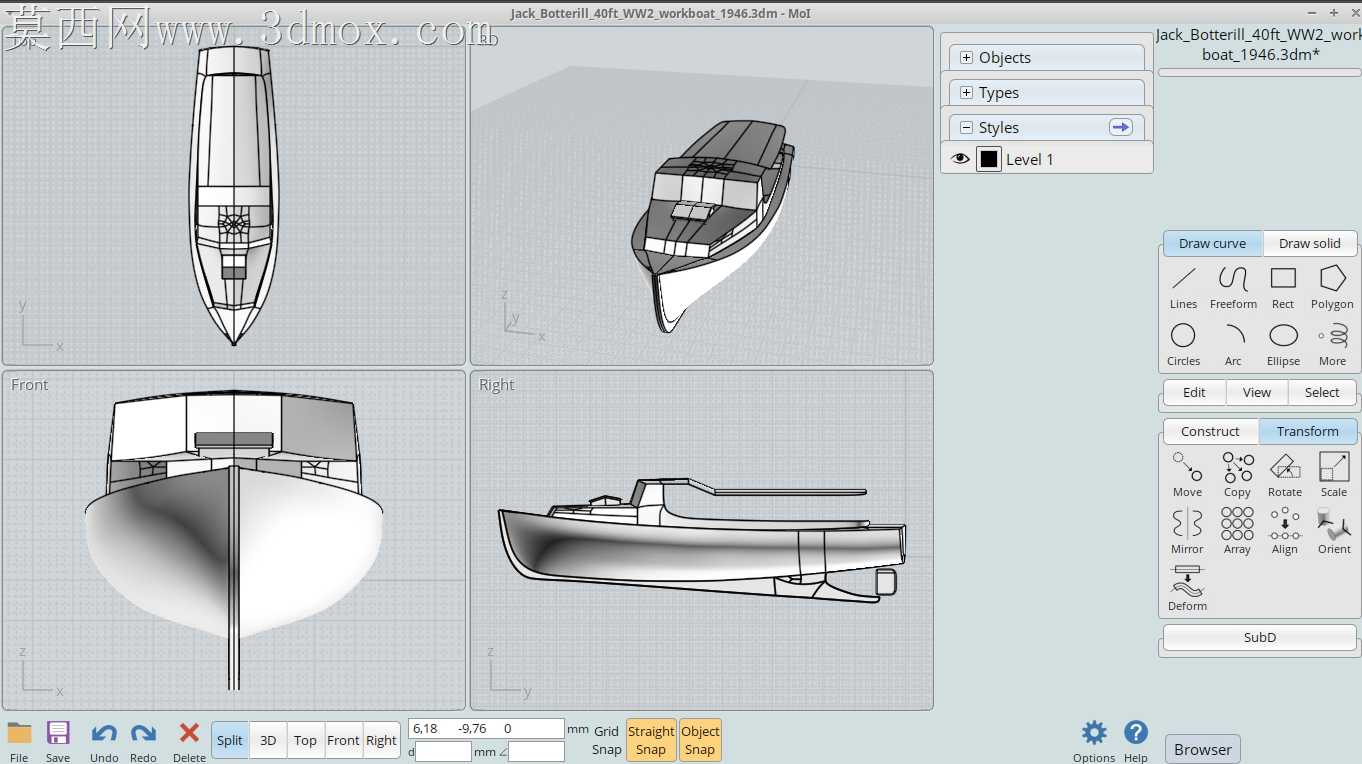Viewport: 1362px width, 764px height.
Task: Toggle Grid Snap on
Action: click(606, 740)
